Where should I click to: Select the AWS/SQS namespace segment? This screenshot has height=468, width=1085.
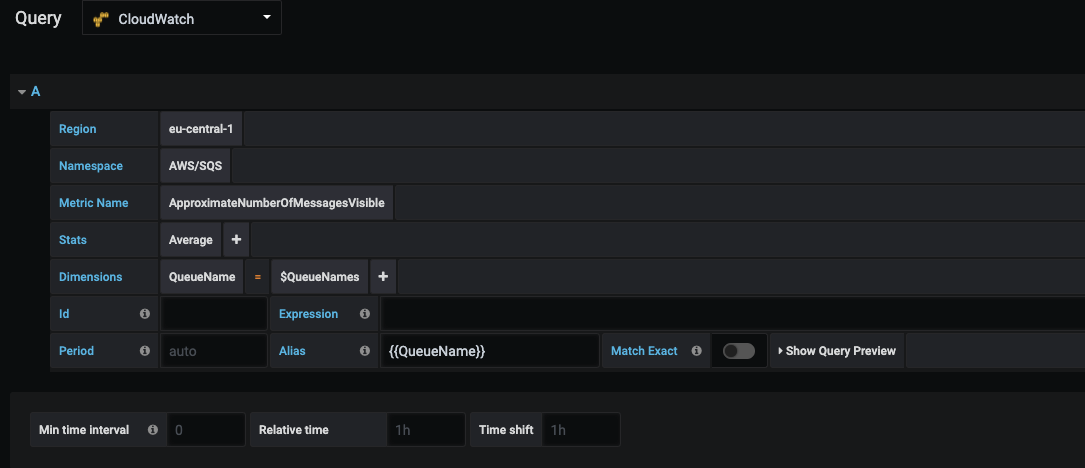[x=195, y=165]
